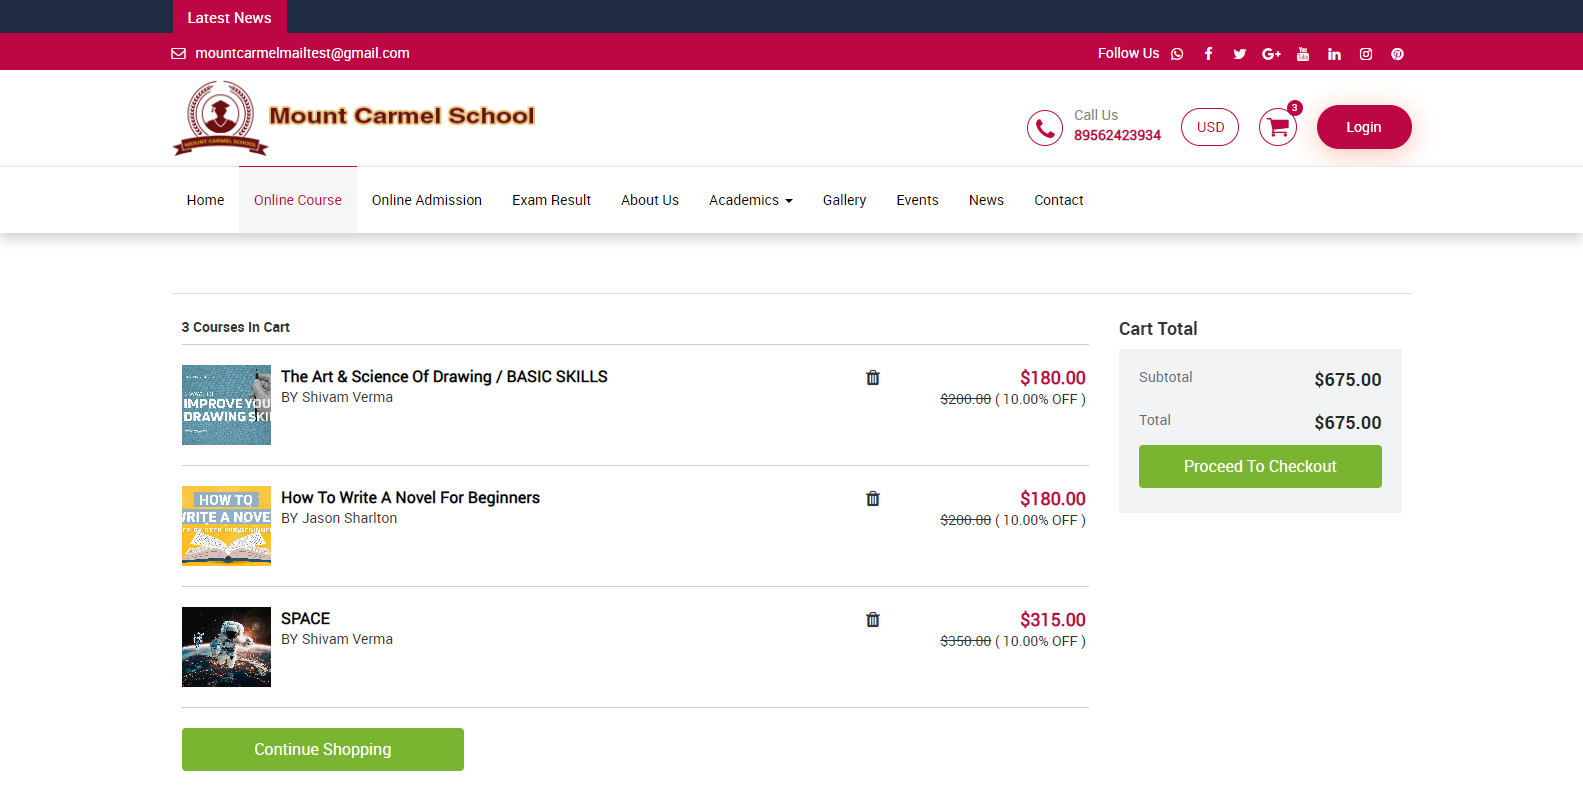Open the SPACE course thumbnail
Screen dimensions: 1583x789
226,647
